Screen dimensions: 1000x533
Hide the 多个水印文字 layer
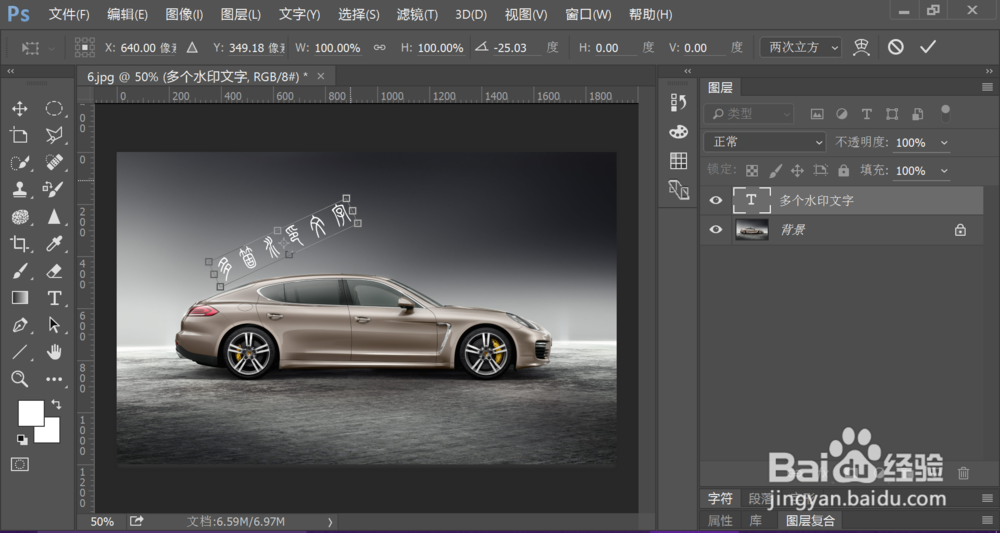pos(716,200)
